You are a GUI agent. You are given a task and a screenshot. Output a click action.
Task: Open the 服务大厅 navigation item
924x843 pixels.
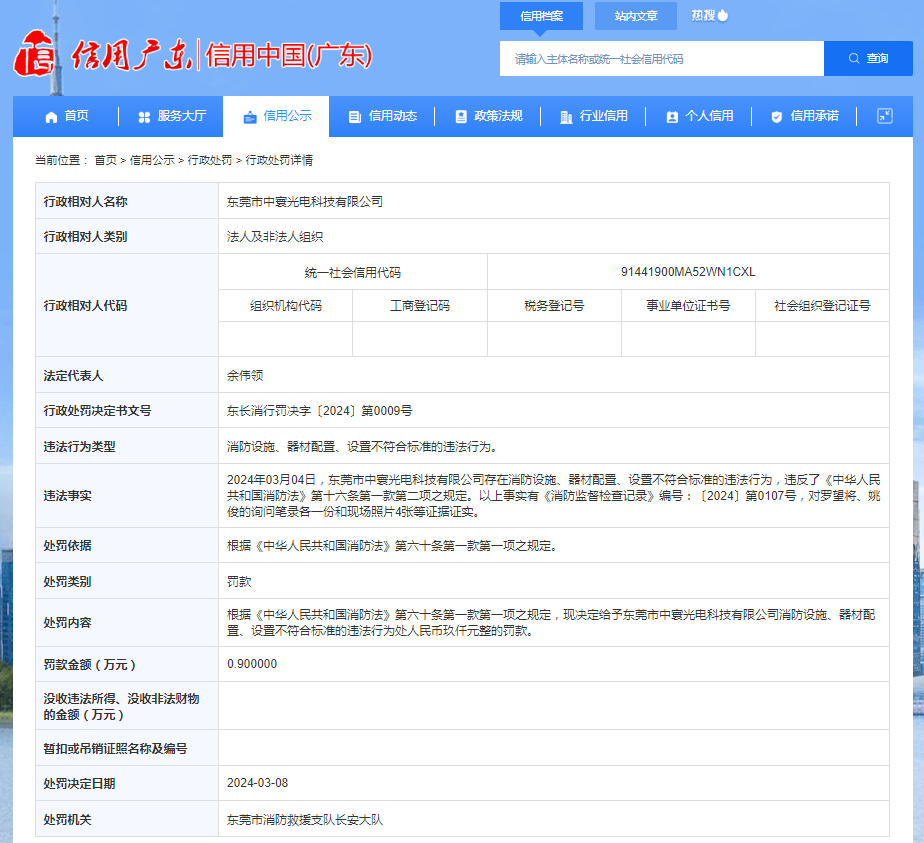click(171, 117)
